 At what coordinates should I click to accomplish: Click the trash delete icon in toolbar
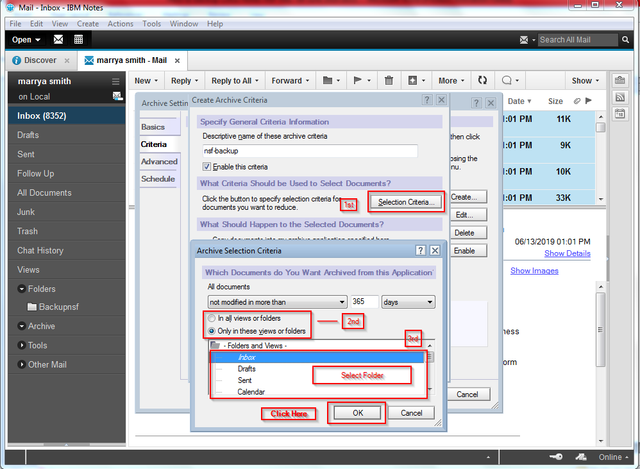point(387,81)
